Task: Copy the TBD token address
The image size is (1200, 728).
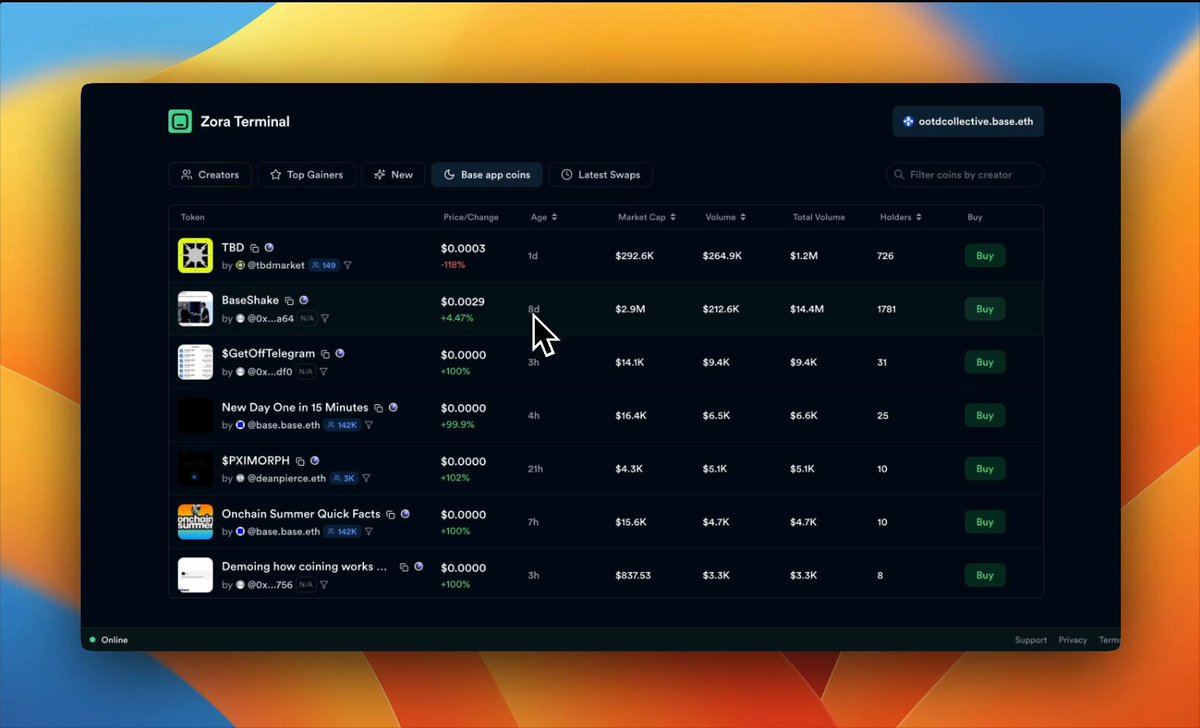Action: 255,248
